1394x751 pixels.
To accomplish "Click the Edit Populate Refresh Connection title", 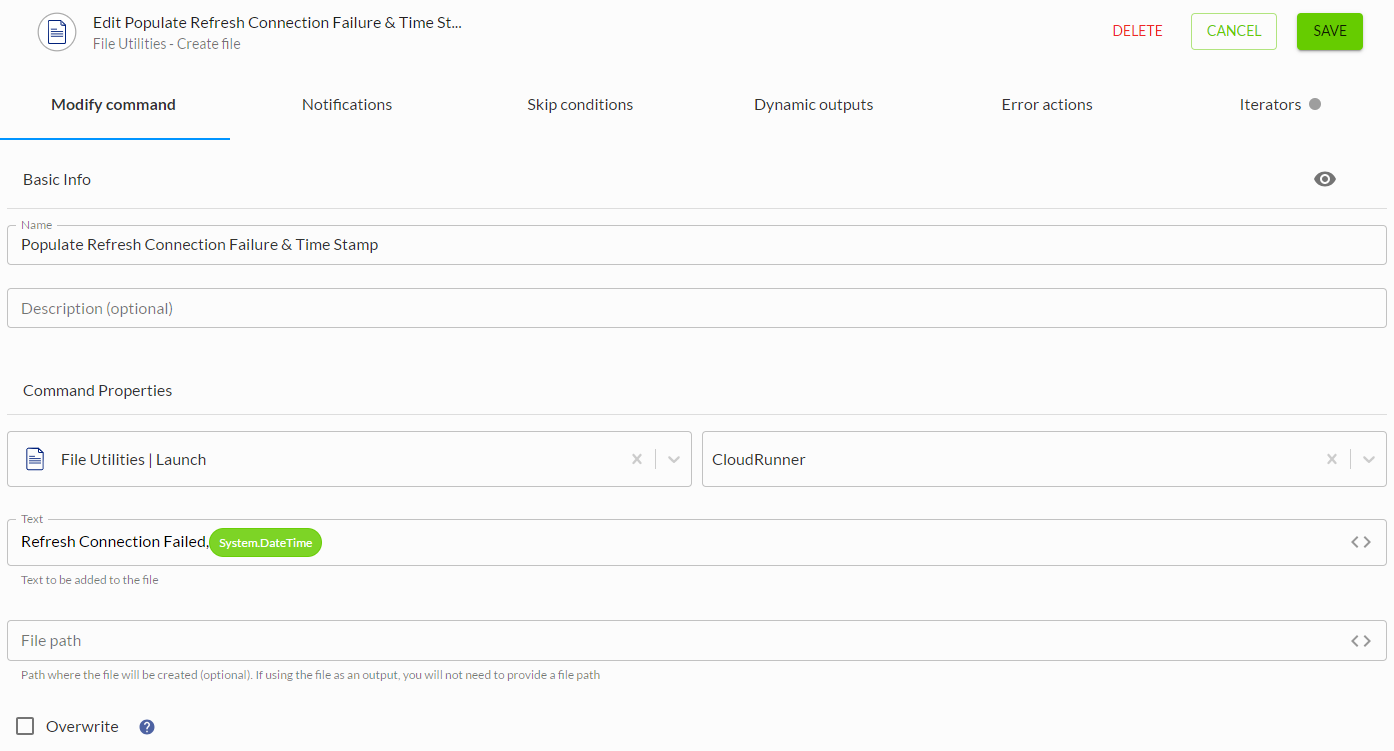I will (277, 22).
